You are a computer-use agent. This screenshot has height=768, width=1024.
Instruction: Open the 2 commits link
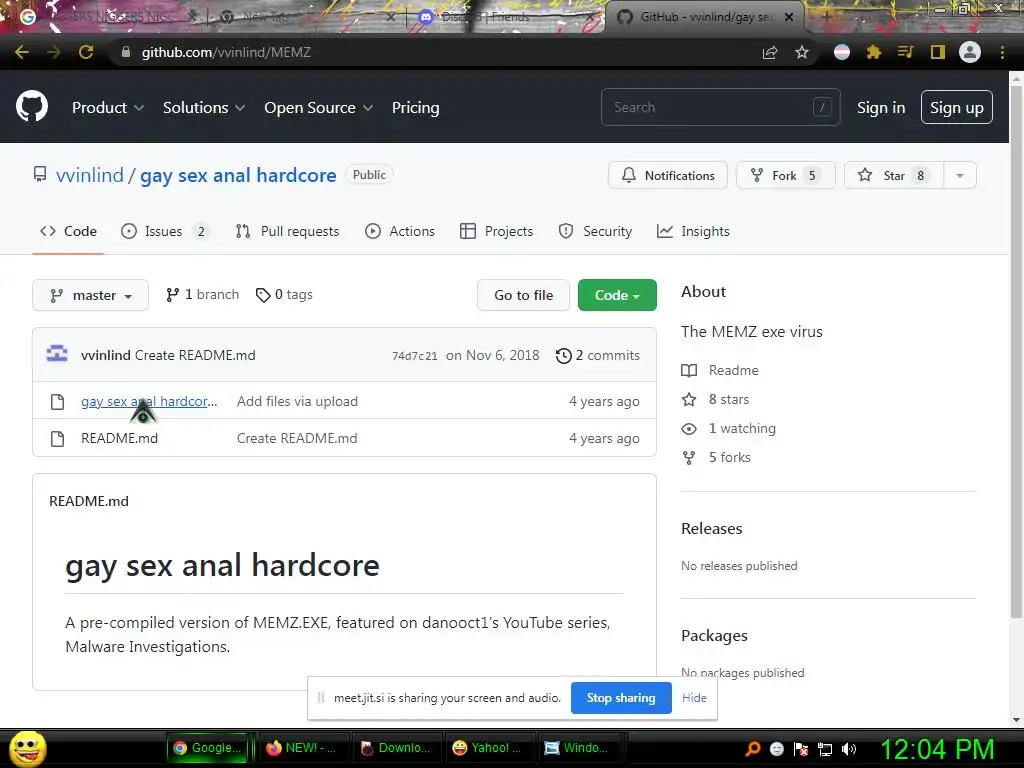[598, 356]
